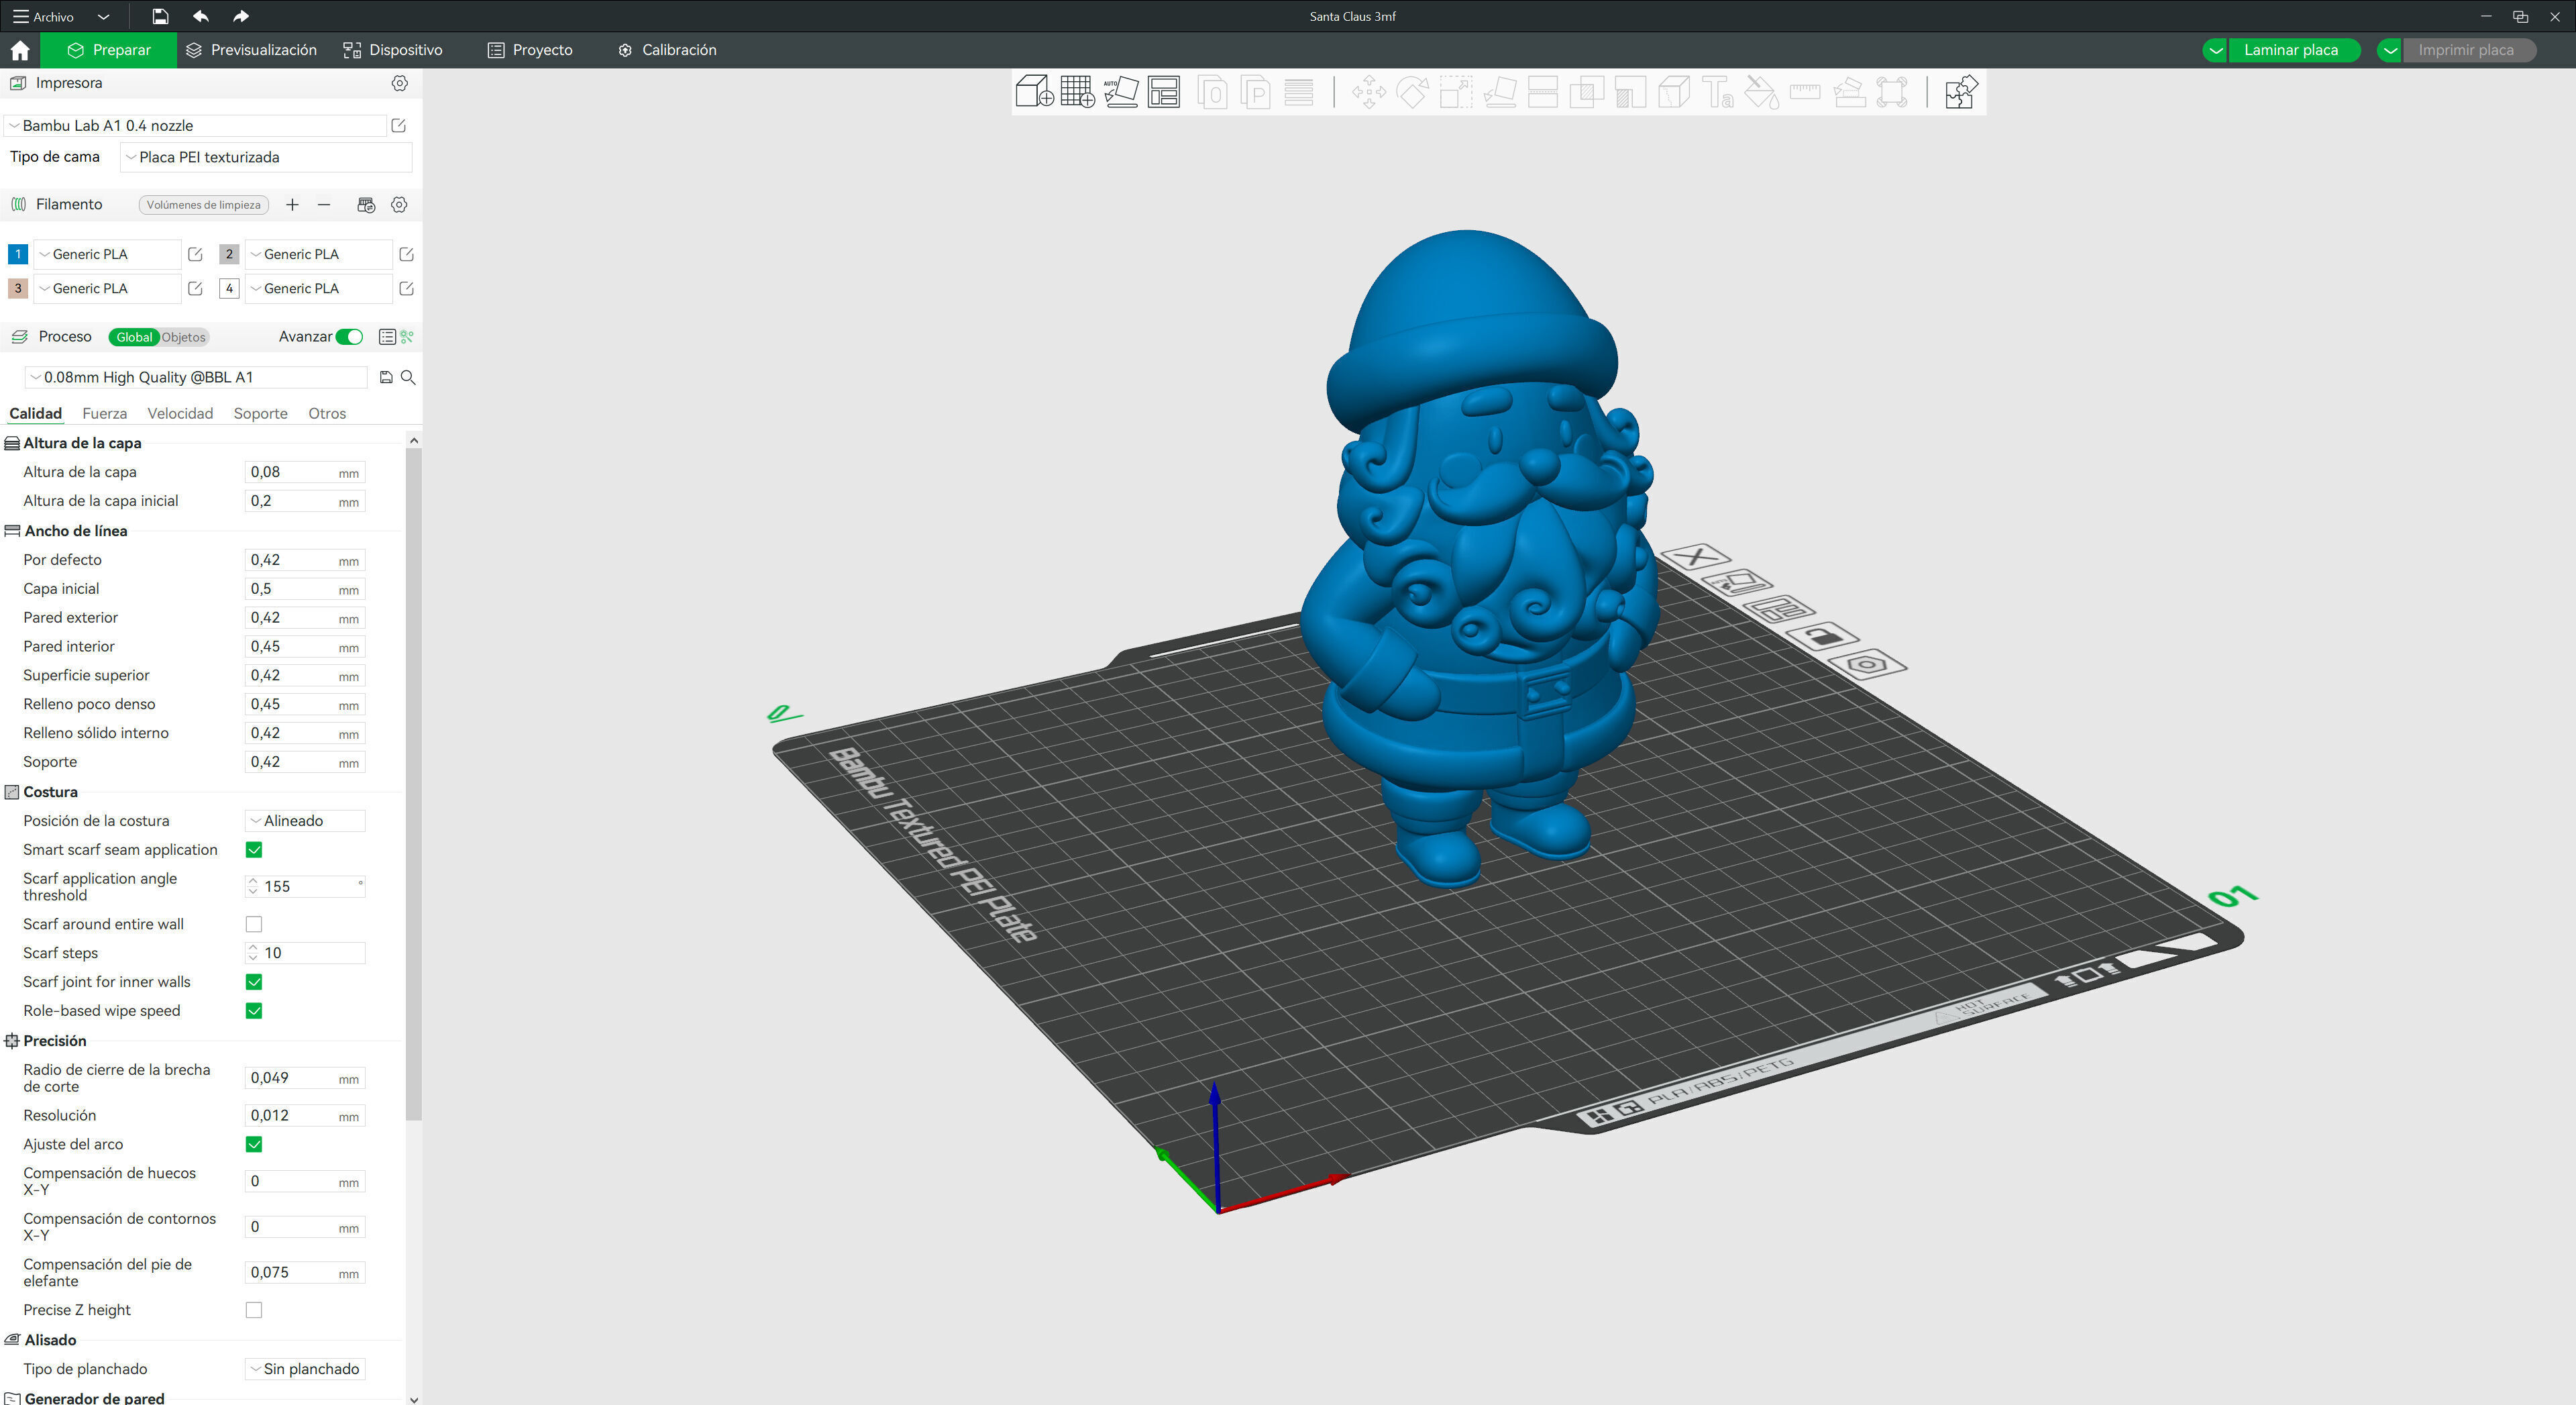Screen dimensions: 2576x1405
Task: Open the Bambu Lab A1 printer dropdown
Action: coord(196,126)
